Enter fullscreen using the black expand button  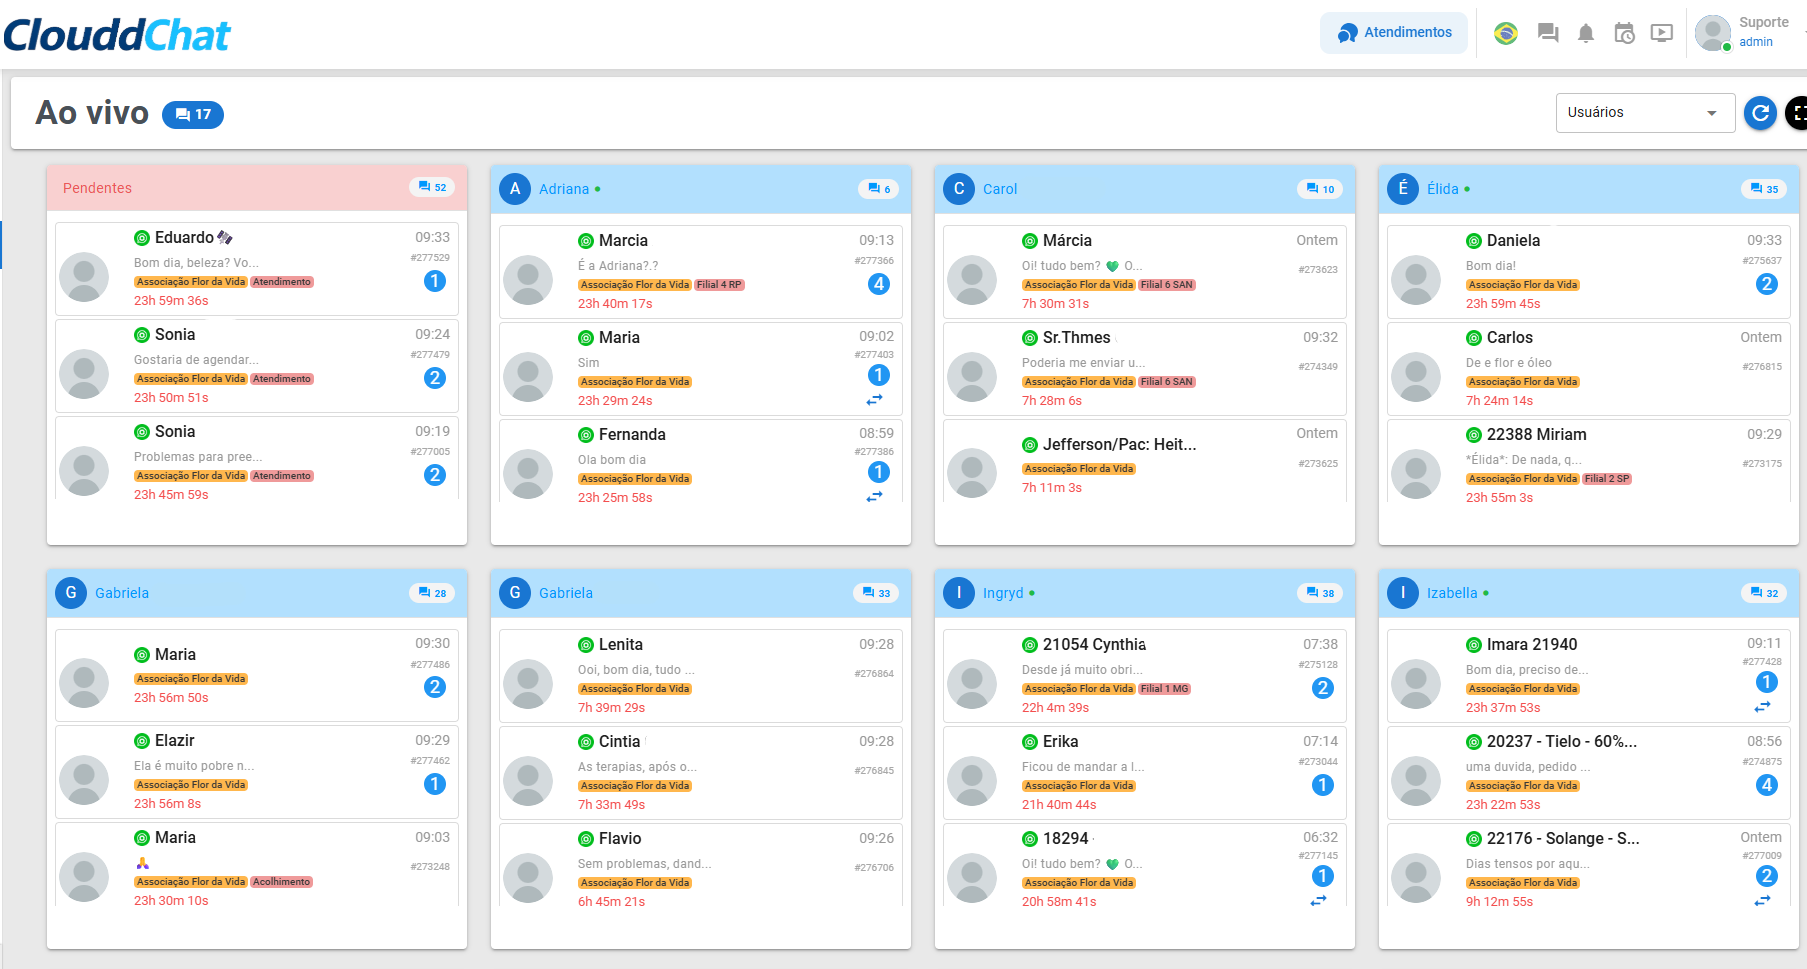1797,113
